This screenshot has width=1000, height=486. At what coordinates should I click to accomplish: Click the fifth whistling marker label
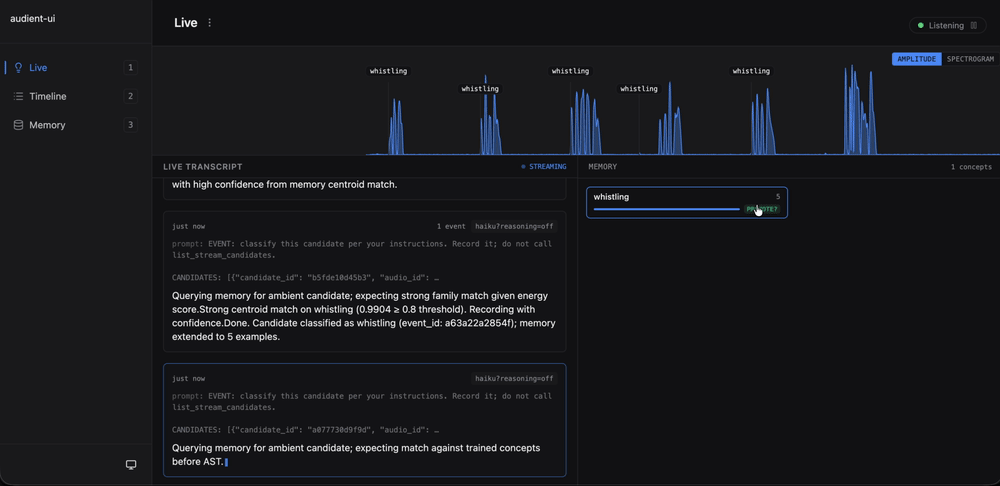751,71
